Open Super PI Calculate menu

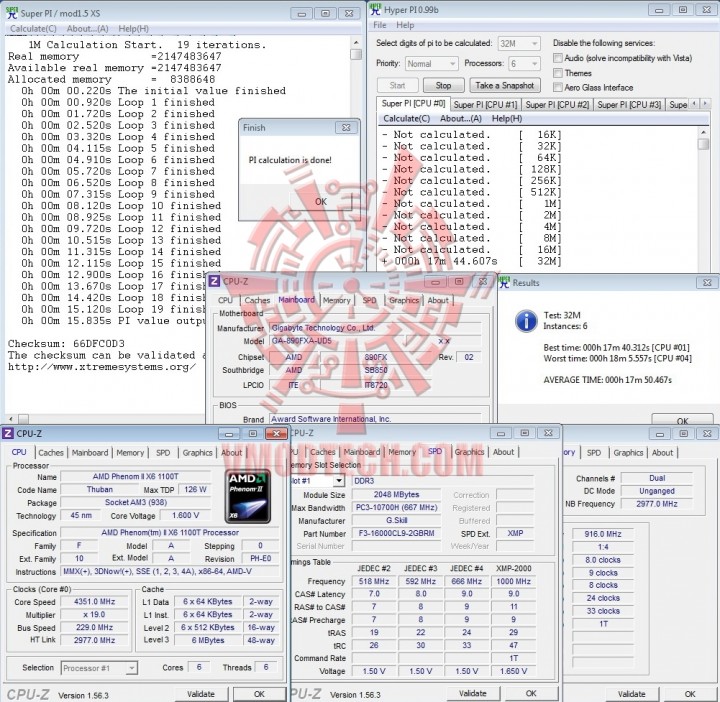pos(33,28)
